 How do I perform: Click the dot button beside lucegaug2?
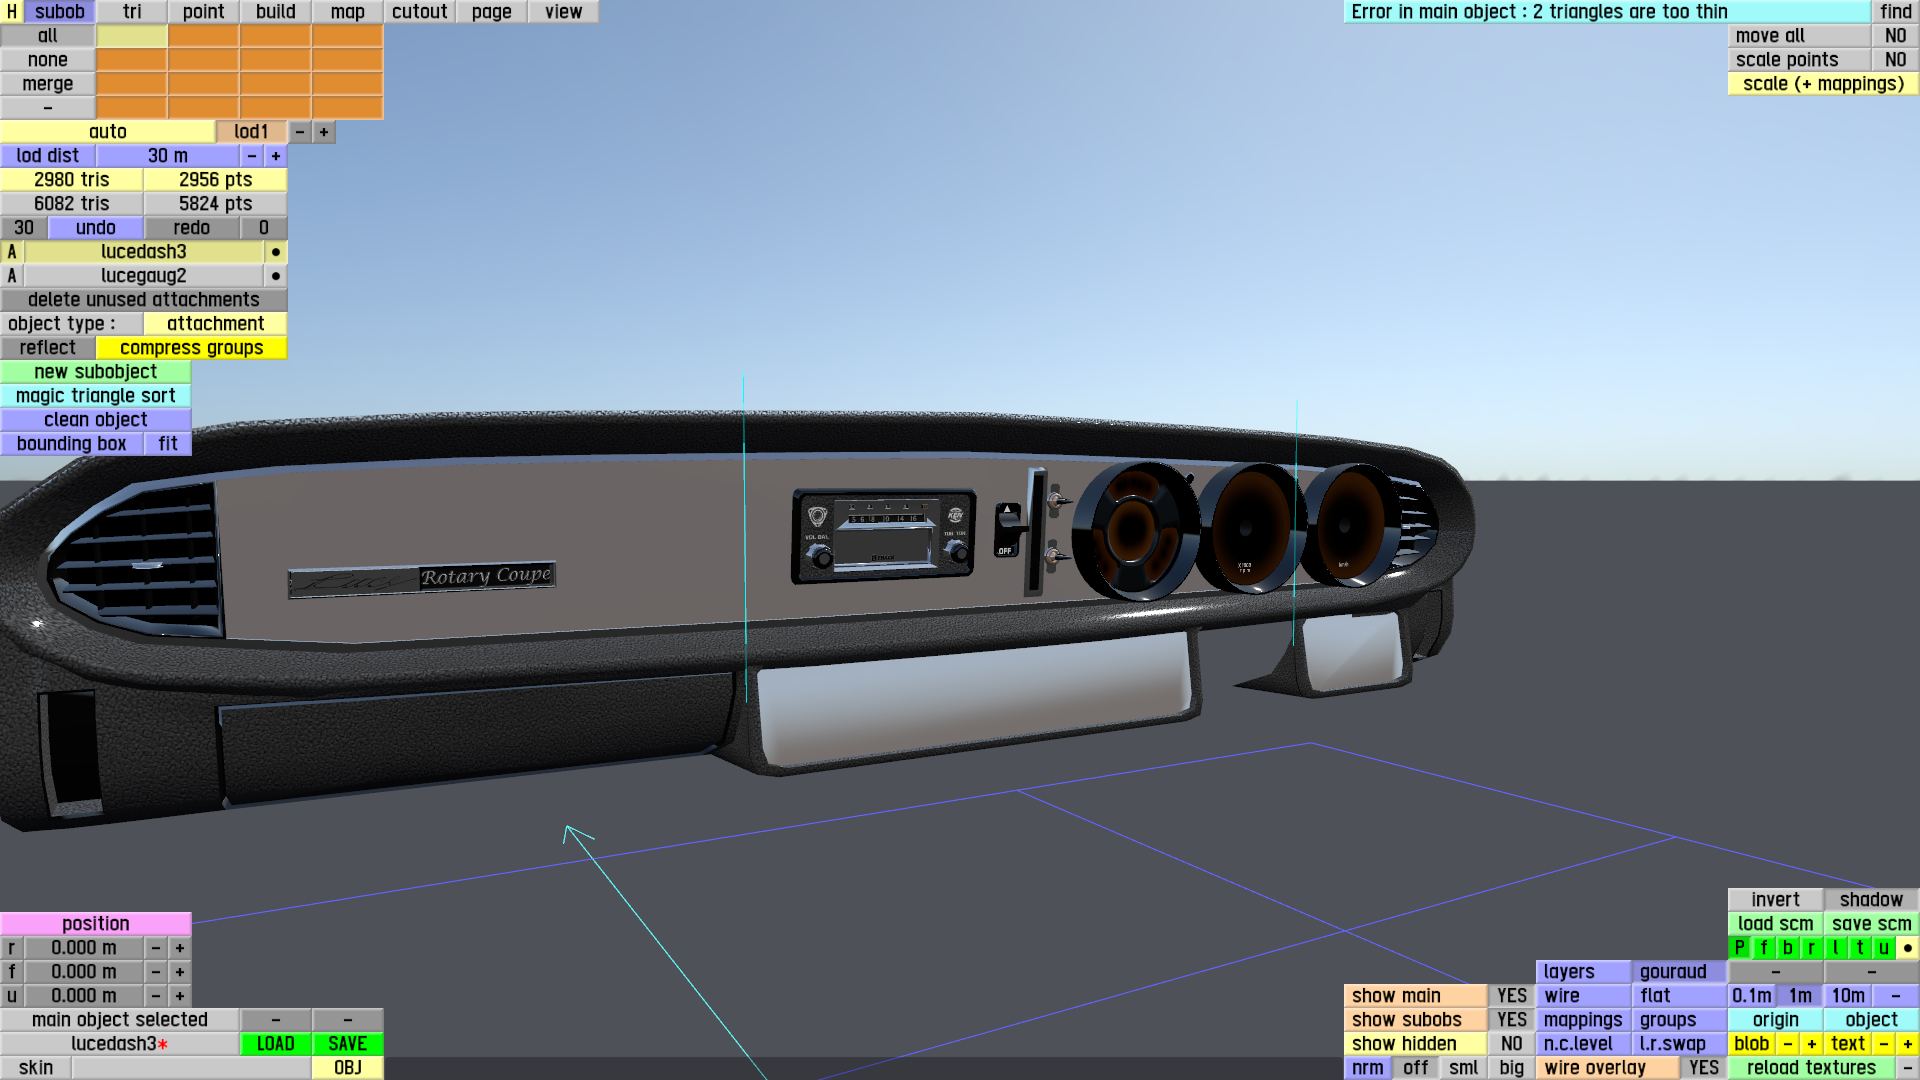[275, 276]
